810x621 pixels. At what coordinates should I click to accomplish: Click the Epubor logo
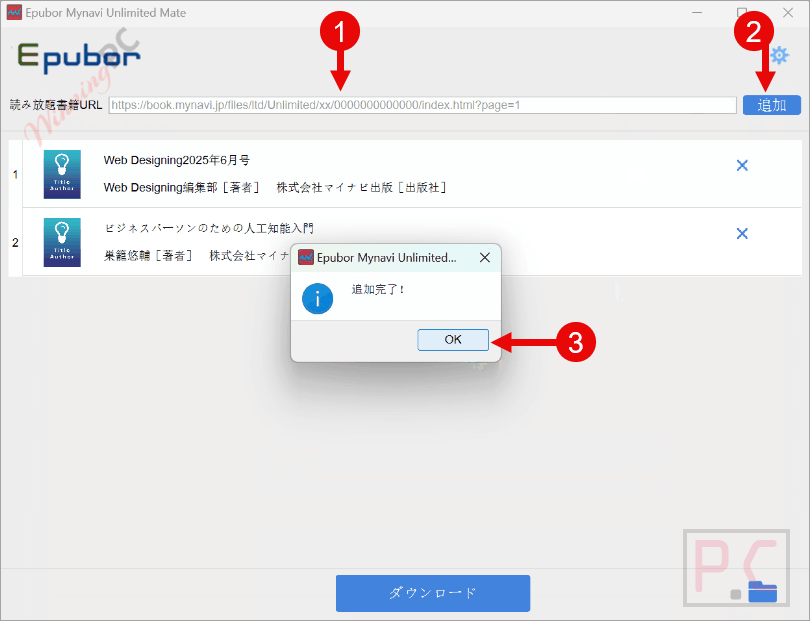click(x=79, y=57)
